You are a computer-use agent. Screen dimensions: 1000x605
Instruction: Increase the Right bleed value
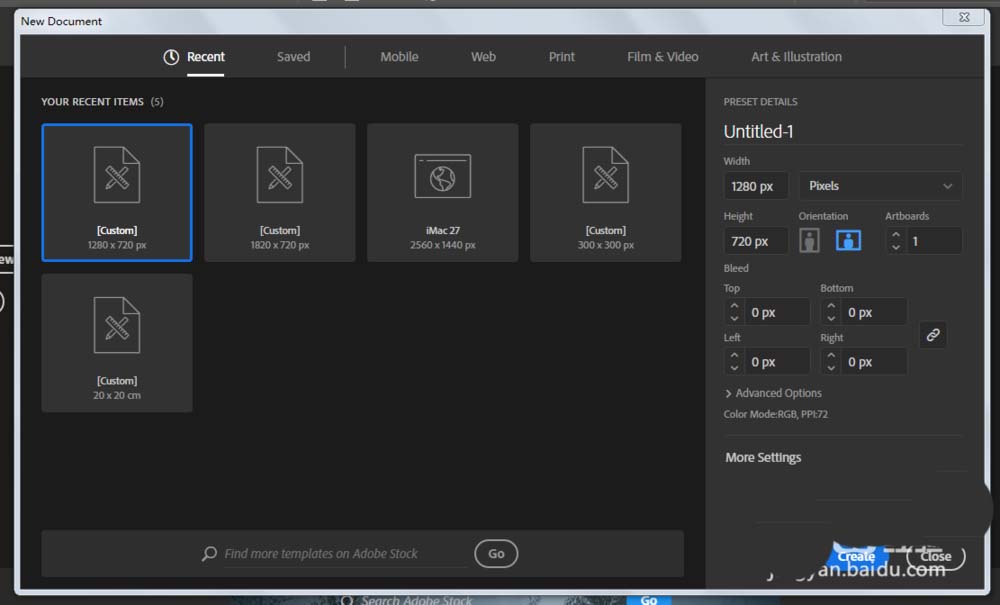pyautogui.click(x=831, y=355)
